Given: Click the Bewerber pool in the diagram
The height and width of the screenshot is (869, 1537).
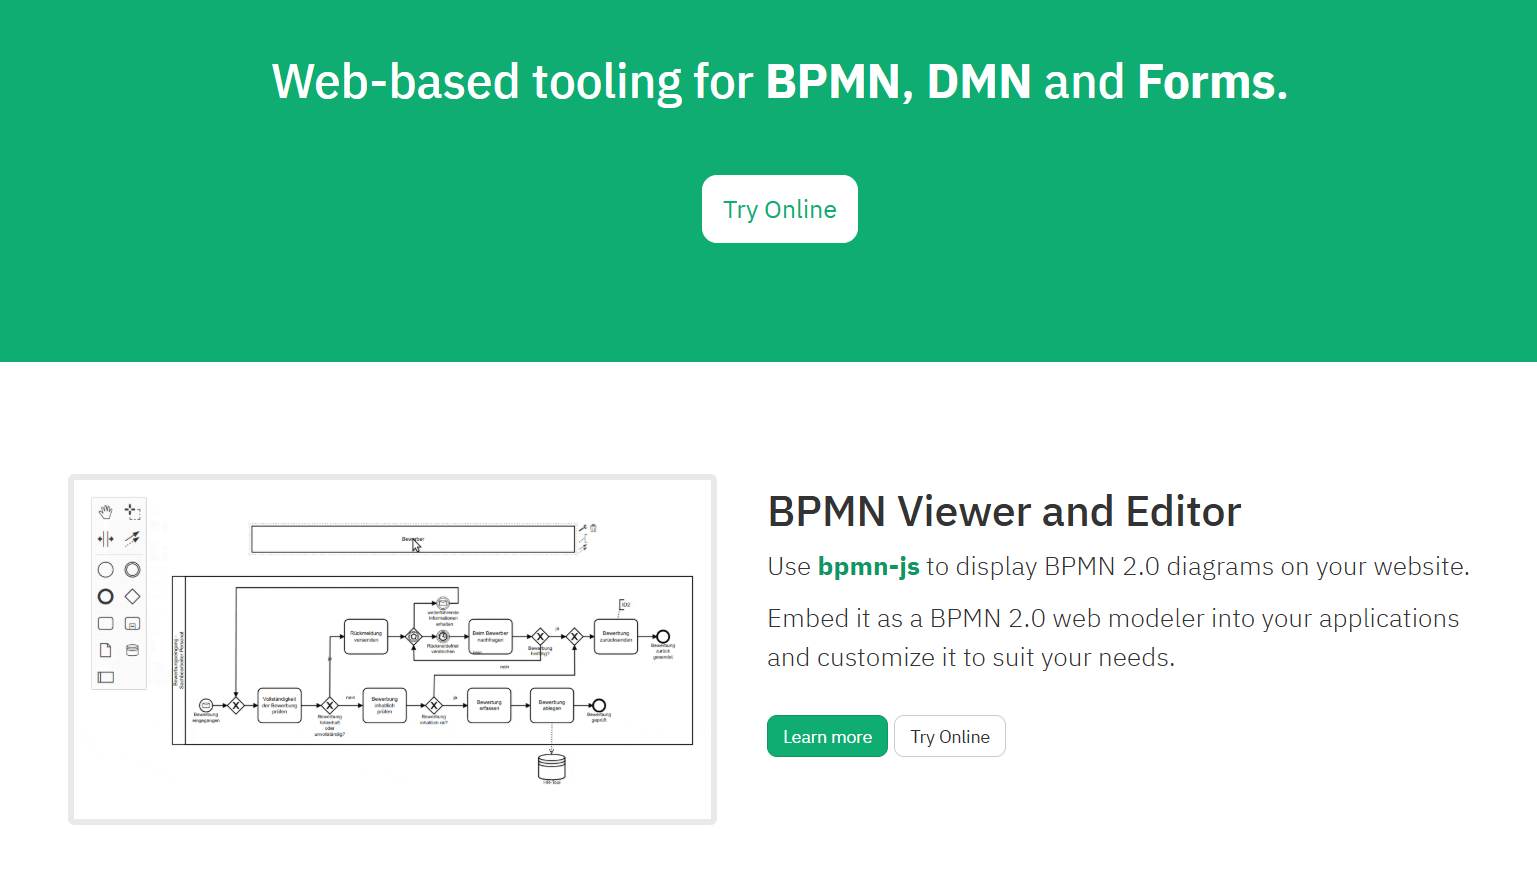Looking at the screenshot, I should tap(413, 539).
